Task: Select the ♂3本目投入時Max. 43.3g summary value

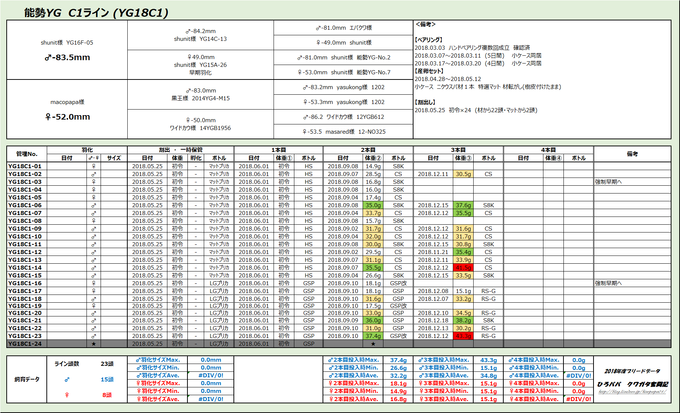Action: pos(488,360)
